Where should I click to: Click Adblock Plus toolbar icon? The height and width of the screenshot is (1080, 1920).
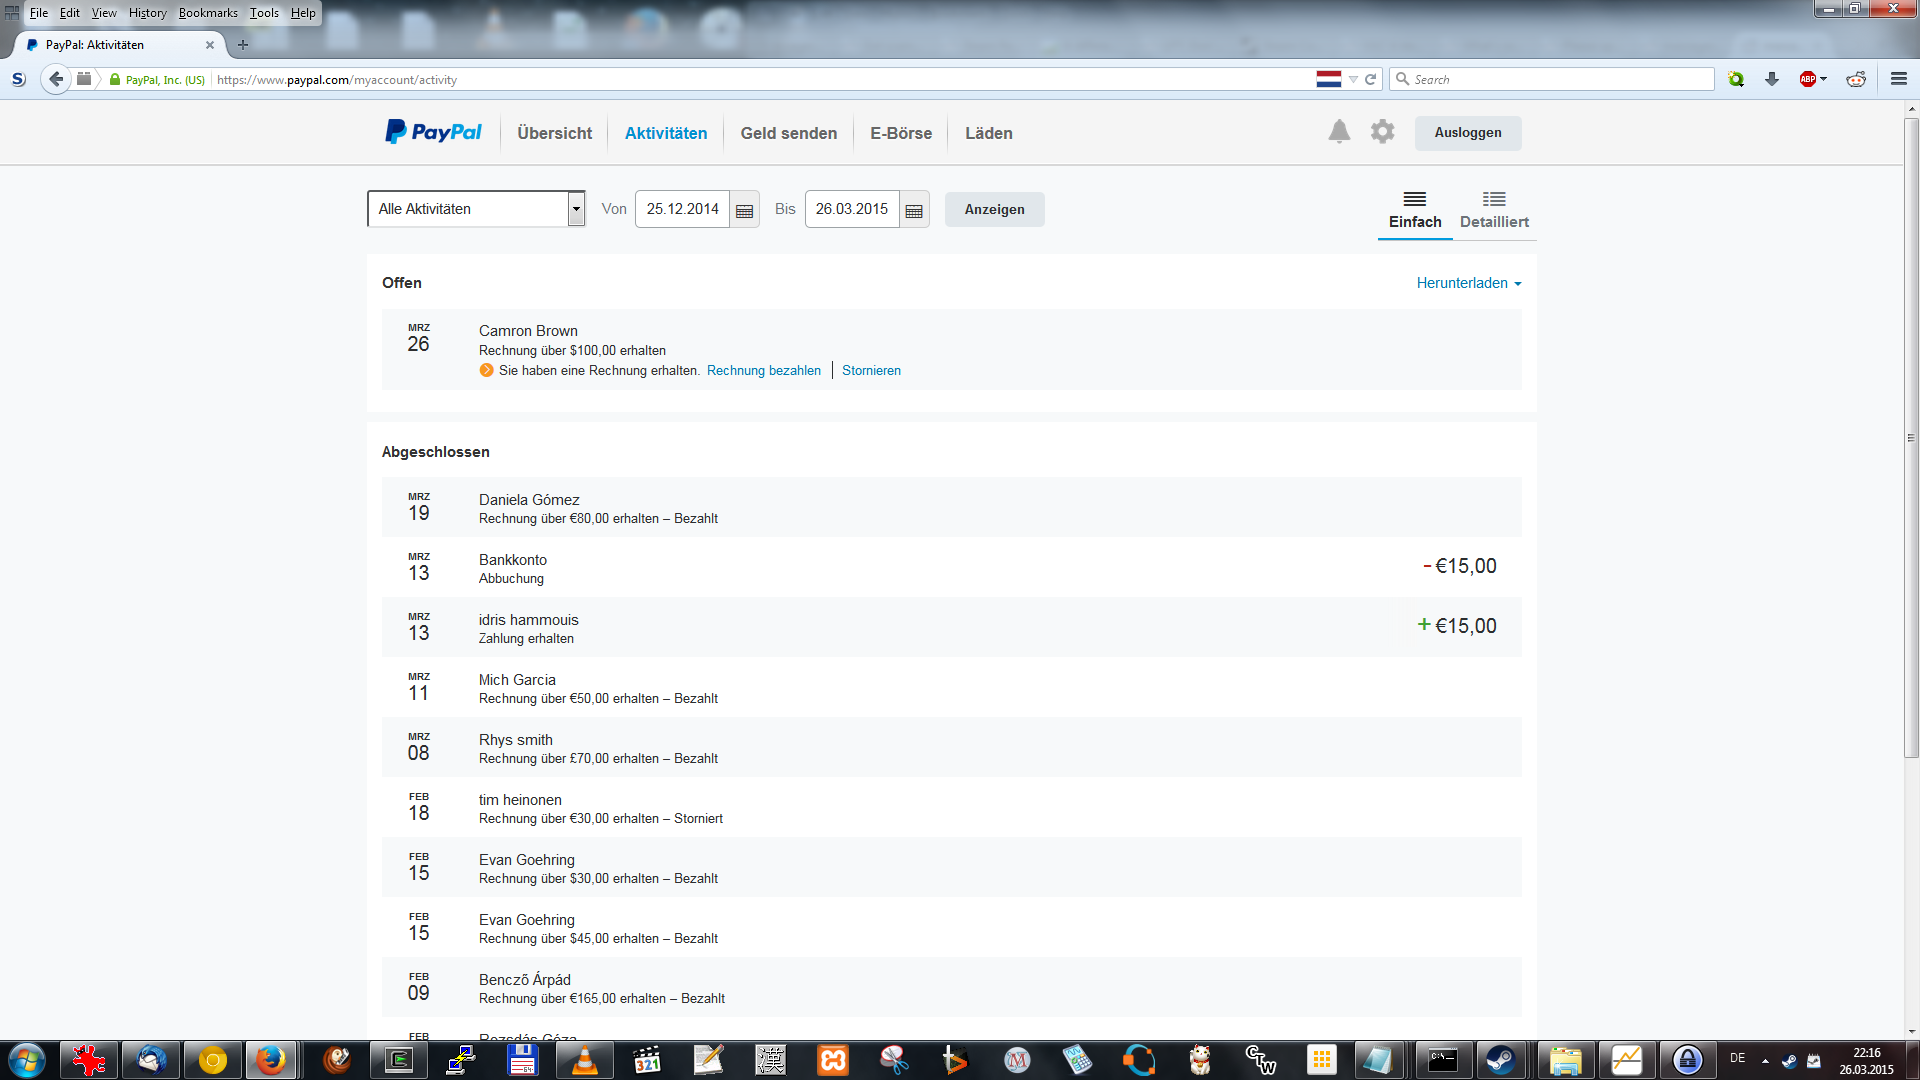[1807, 79]
